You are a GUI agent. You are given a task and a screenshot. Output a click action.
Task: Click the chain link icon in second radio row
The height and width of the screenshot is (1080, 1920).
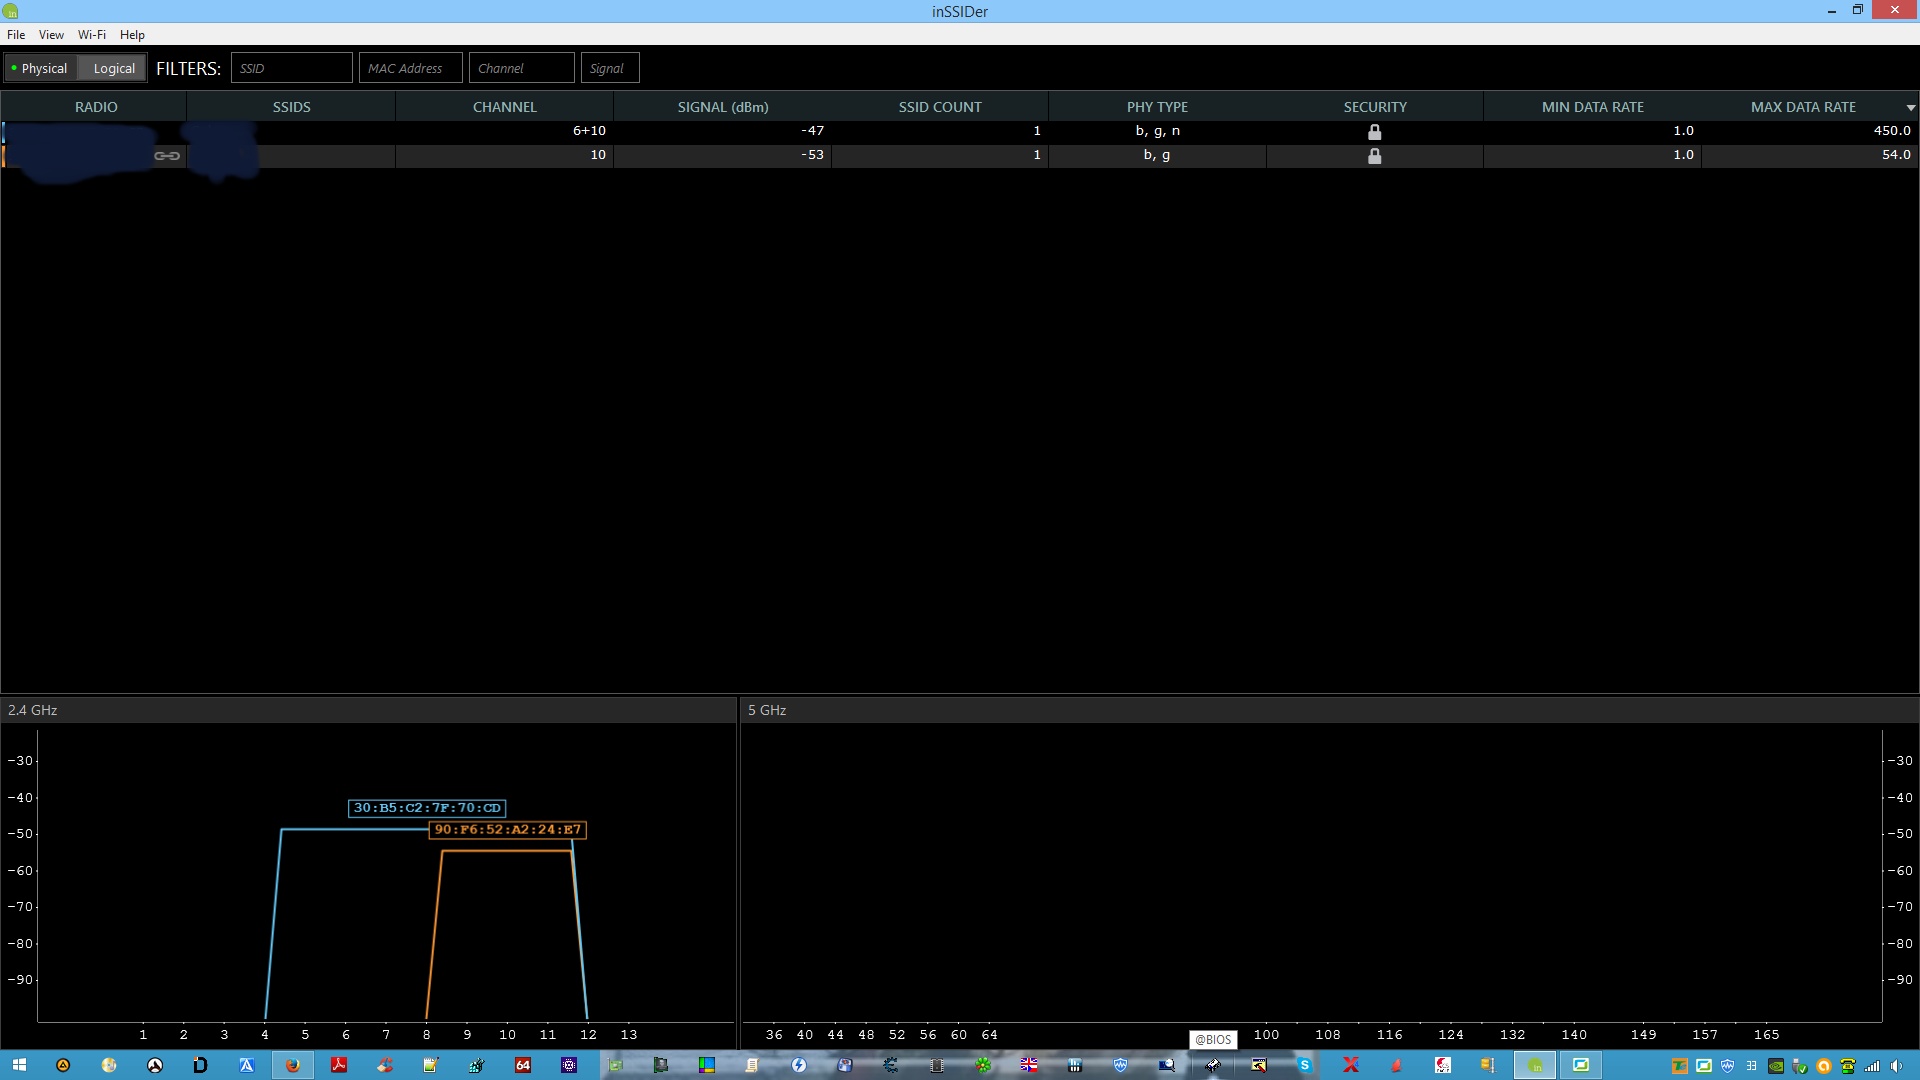(167, 156)
